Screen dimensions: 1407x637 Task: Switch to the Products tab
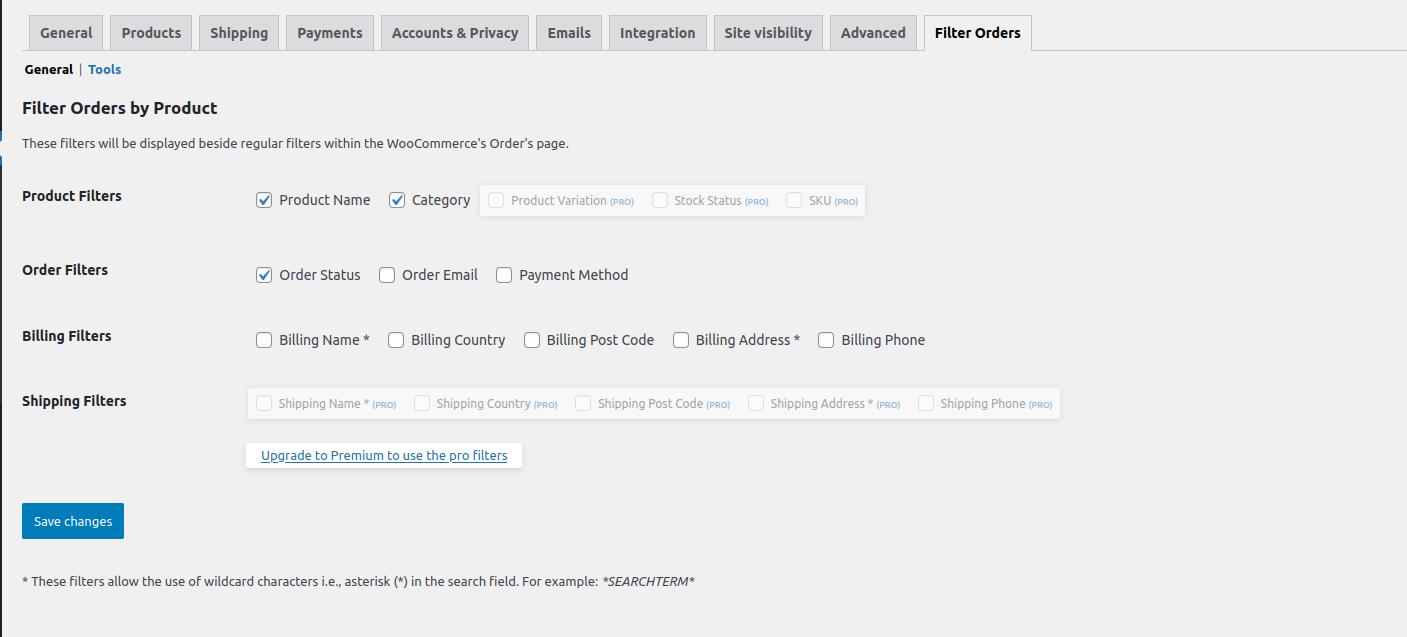tap(151, 33)
